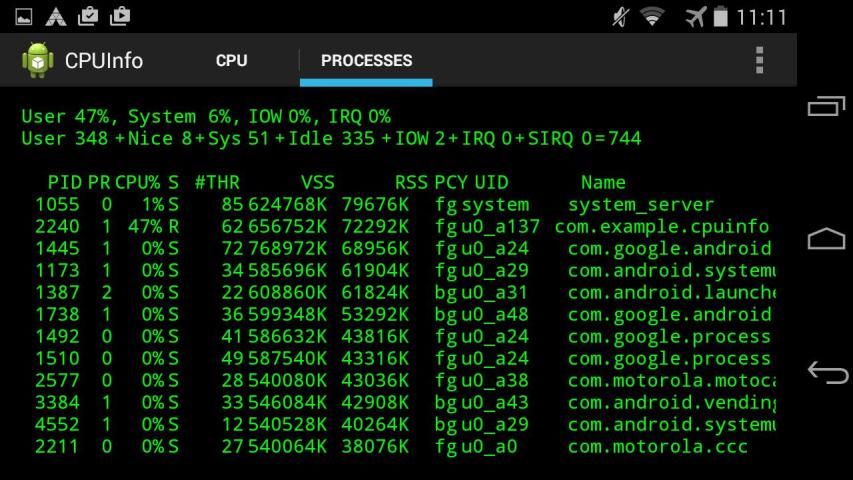Tap the airplane mode status icon
This screenshot has height=480, width=853.
click(x=695, y=17)
